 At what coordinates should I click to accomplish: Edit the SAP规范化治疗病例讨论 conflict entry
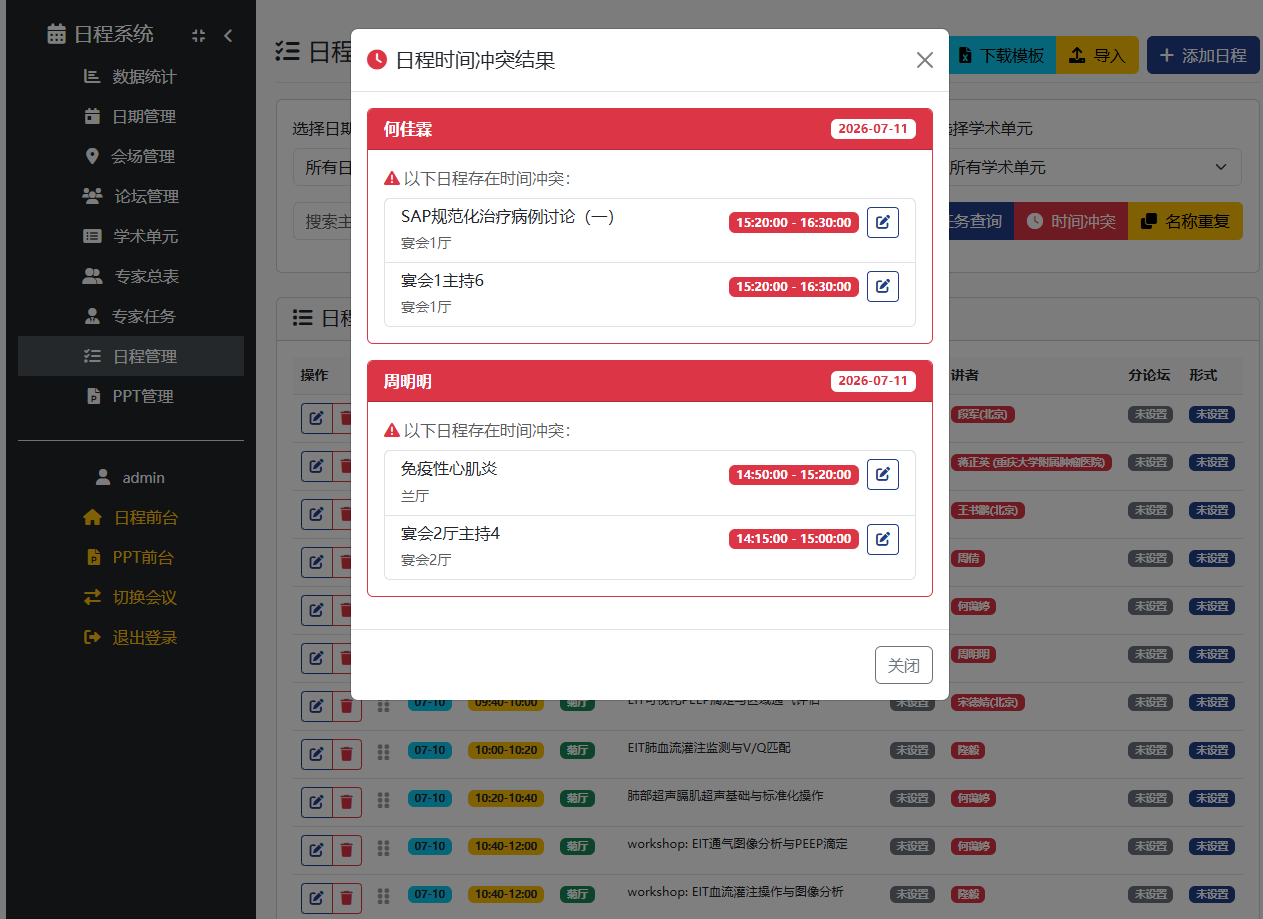click(882, 222)
